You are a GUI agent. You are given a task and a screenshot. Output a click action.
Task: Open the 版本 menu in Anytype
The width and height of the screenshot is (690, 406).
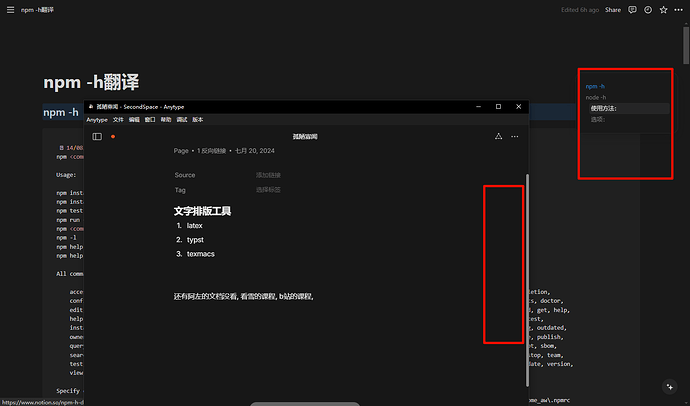pyautogui.click(x=197, y=120)
